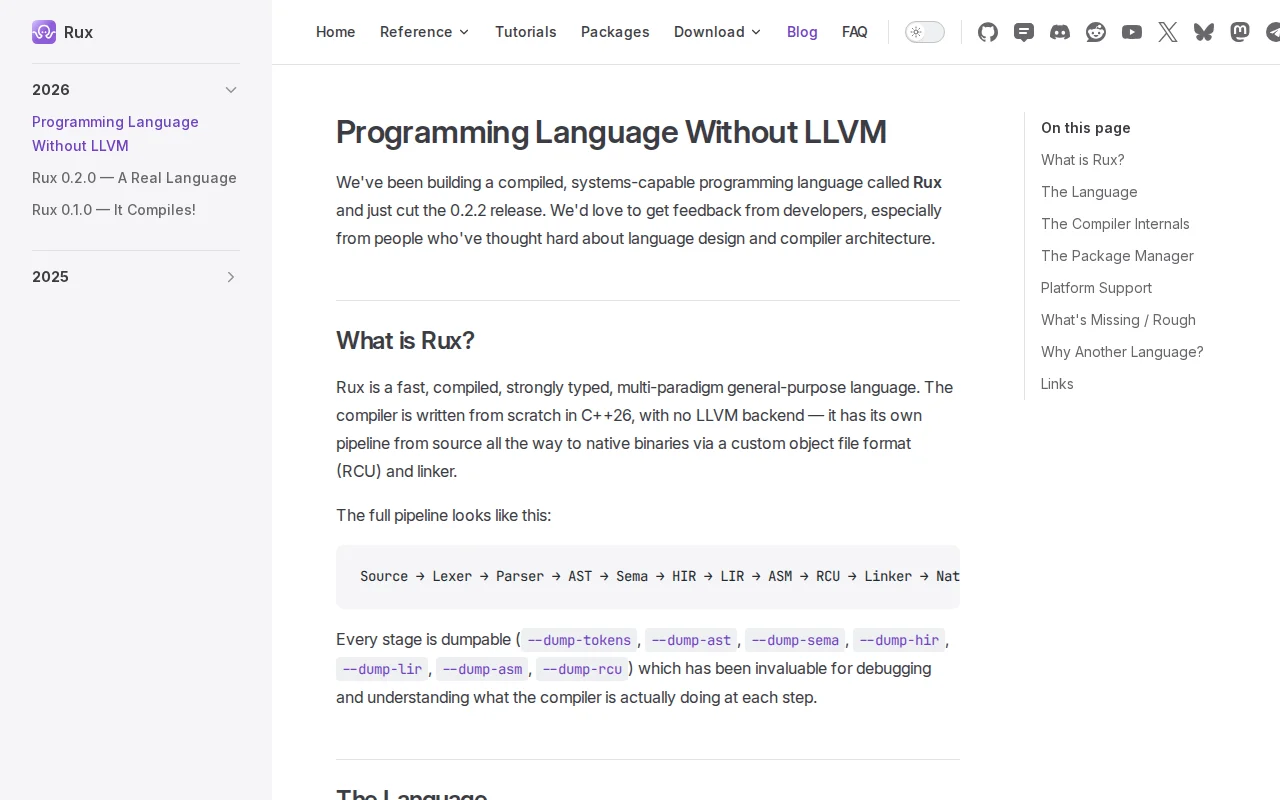
Task: Open the Reference dropdown menu
Action: 425,32
